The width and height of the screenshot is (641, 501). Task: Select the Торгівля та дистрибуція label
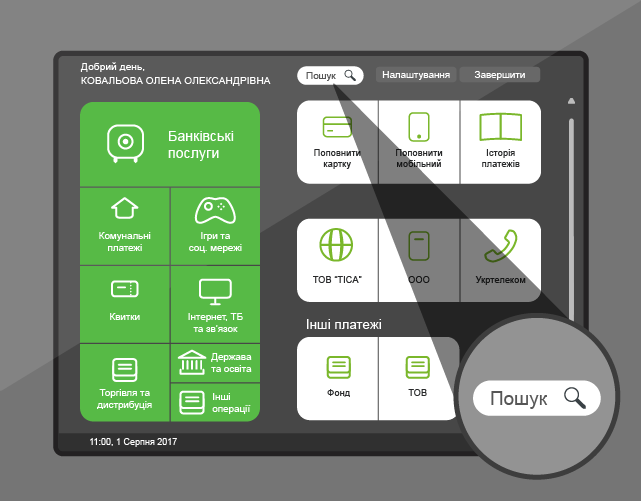[124, 398]
